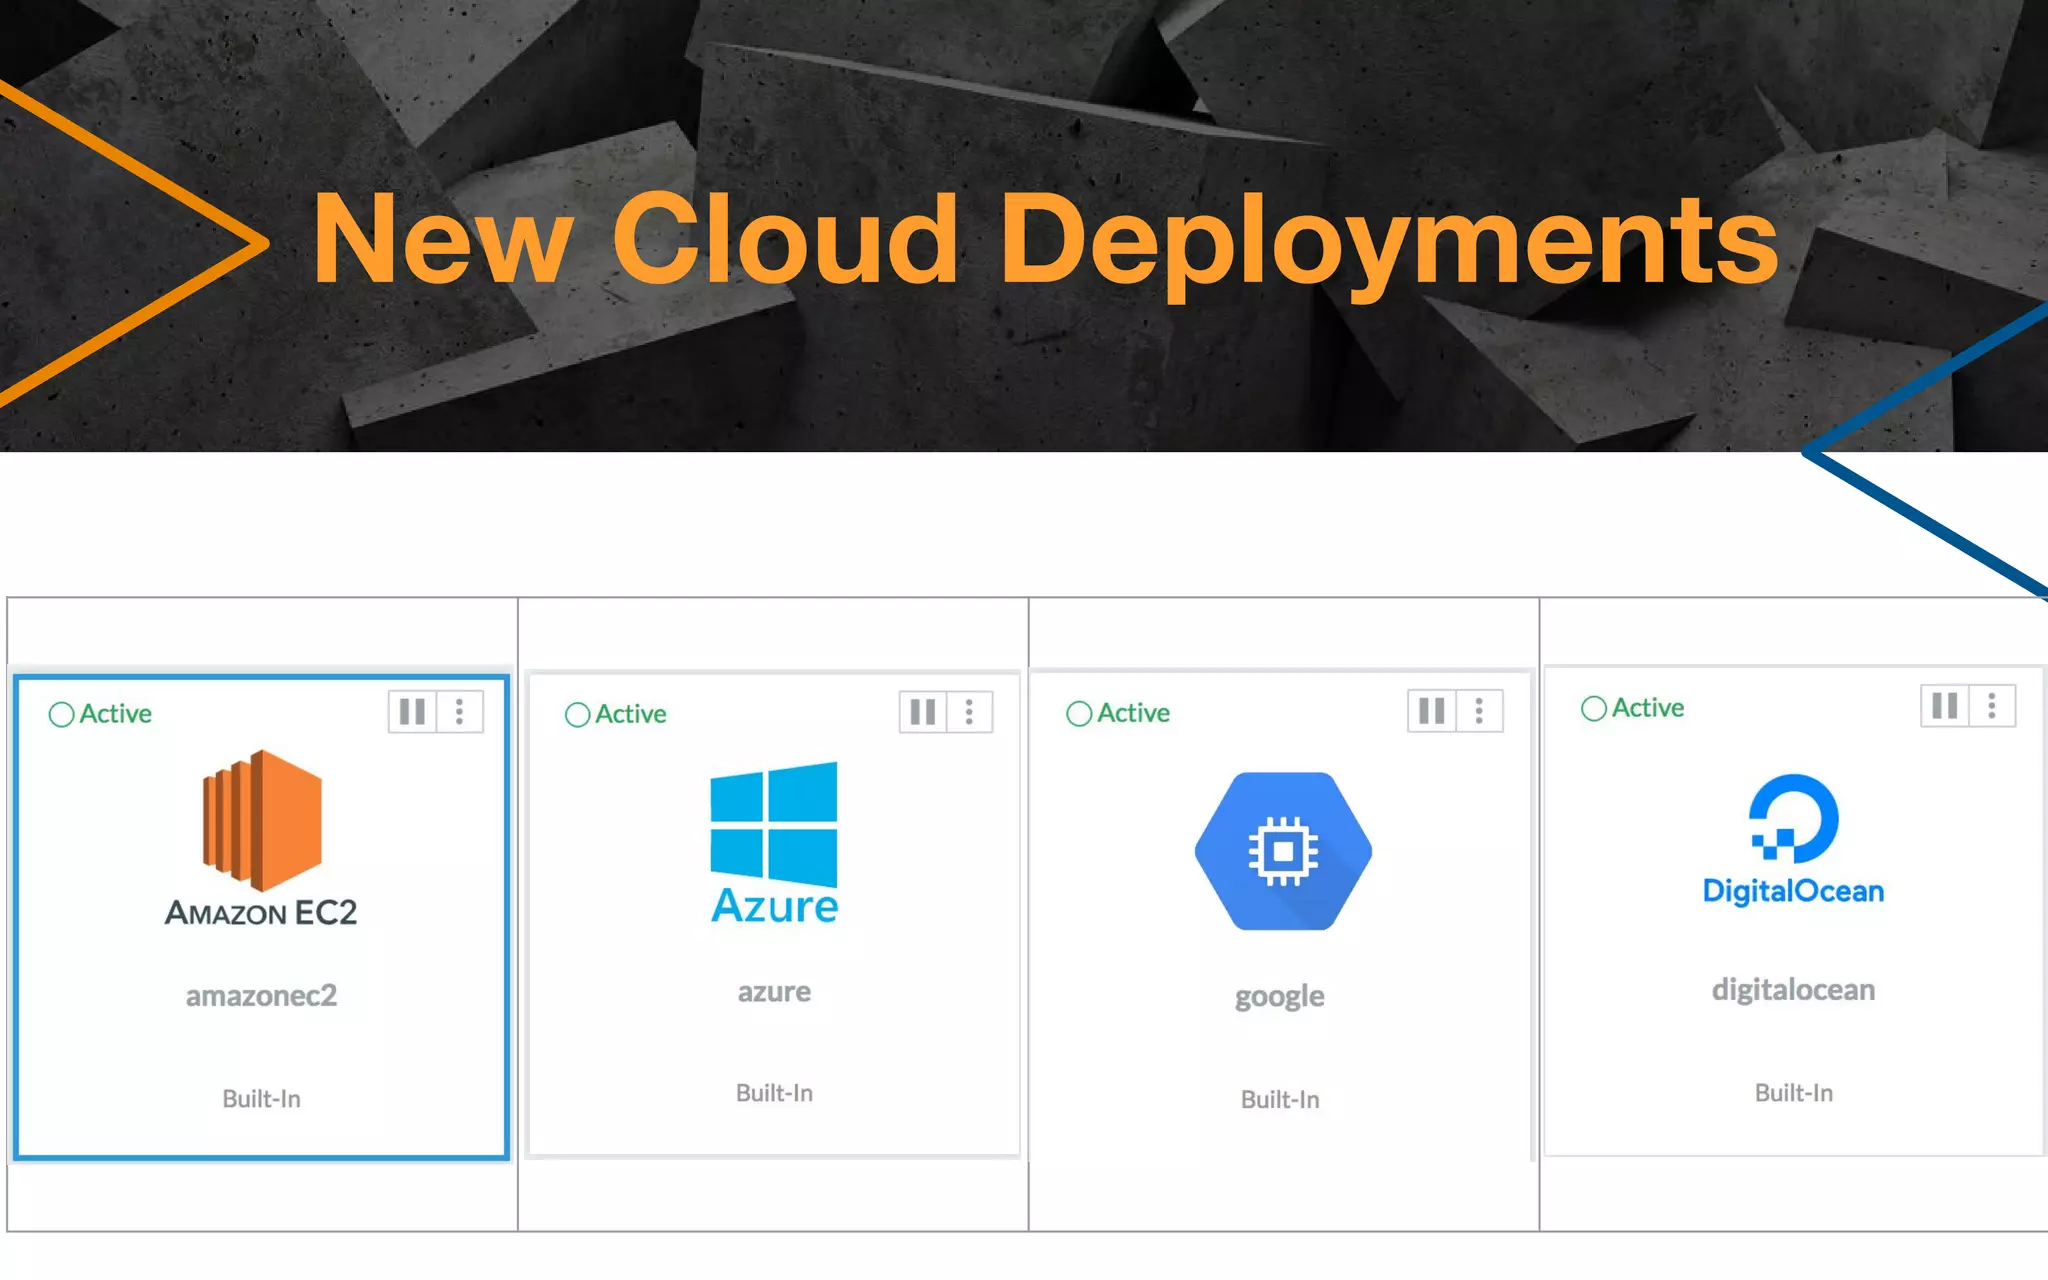Click the Active status circle on azure

coord(577,714)
